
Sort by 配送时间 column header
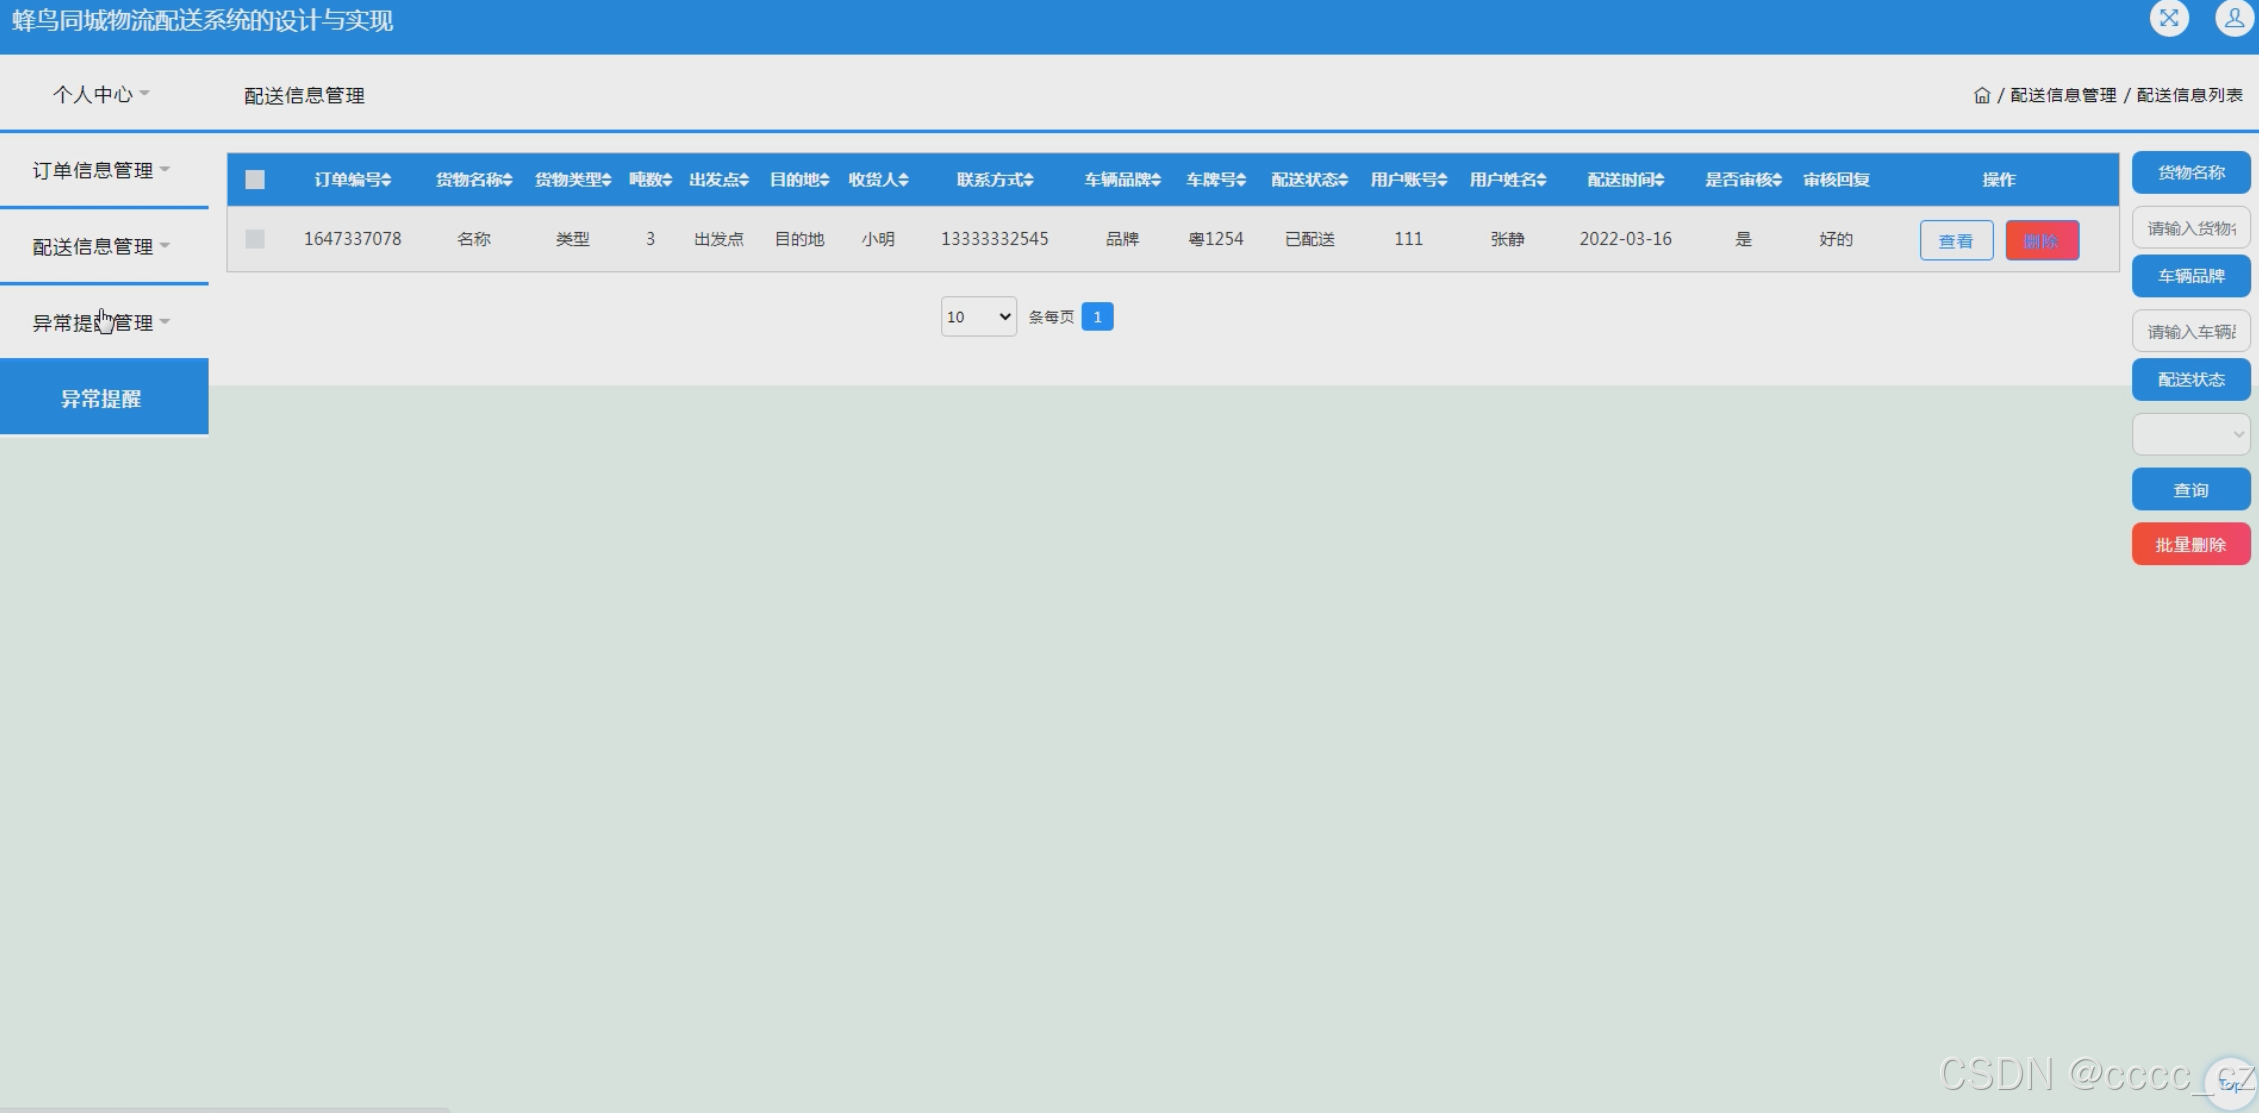(1625, 180)
